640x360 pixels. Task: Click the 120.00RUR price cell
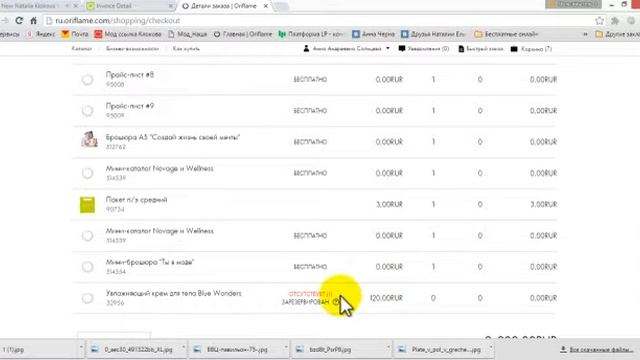tap(386, 298)
